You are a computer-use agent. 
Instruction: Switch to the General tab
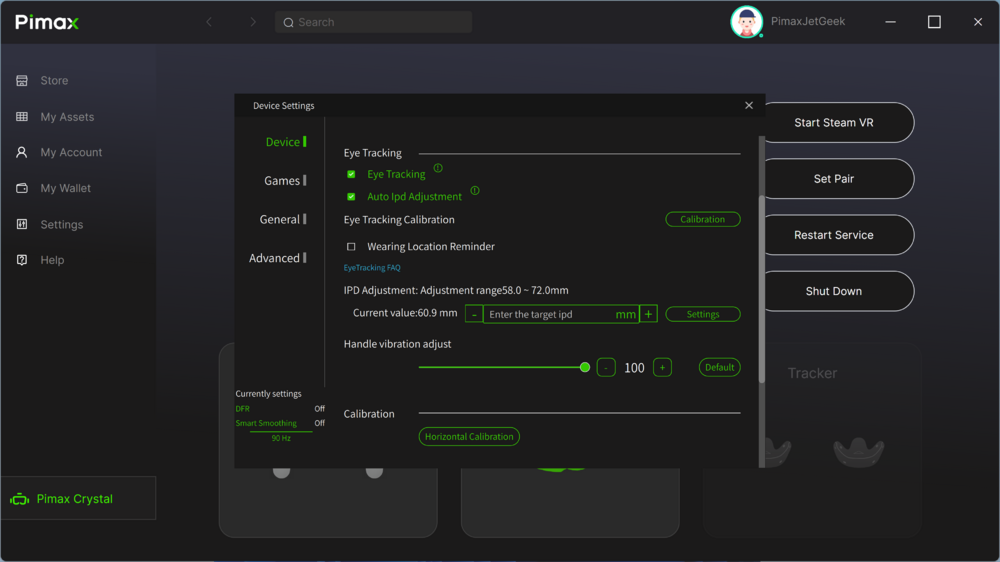283,219
